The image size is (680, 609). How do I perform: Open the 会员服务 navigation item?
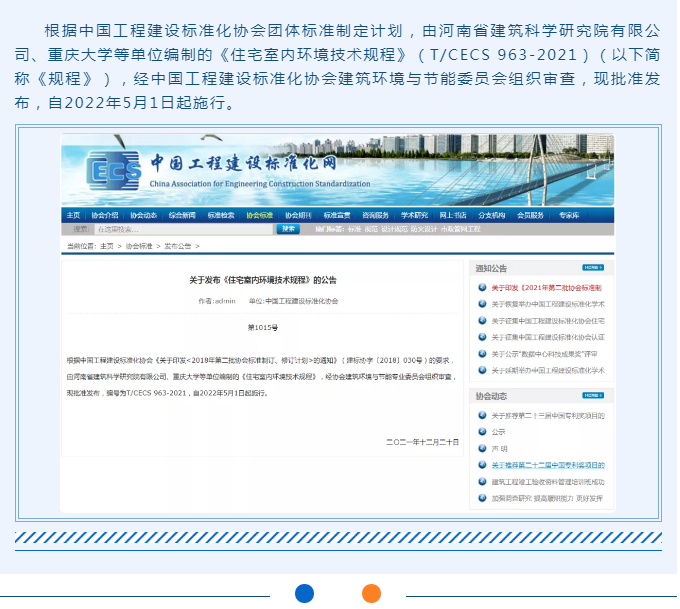tap(530, 215)
